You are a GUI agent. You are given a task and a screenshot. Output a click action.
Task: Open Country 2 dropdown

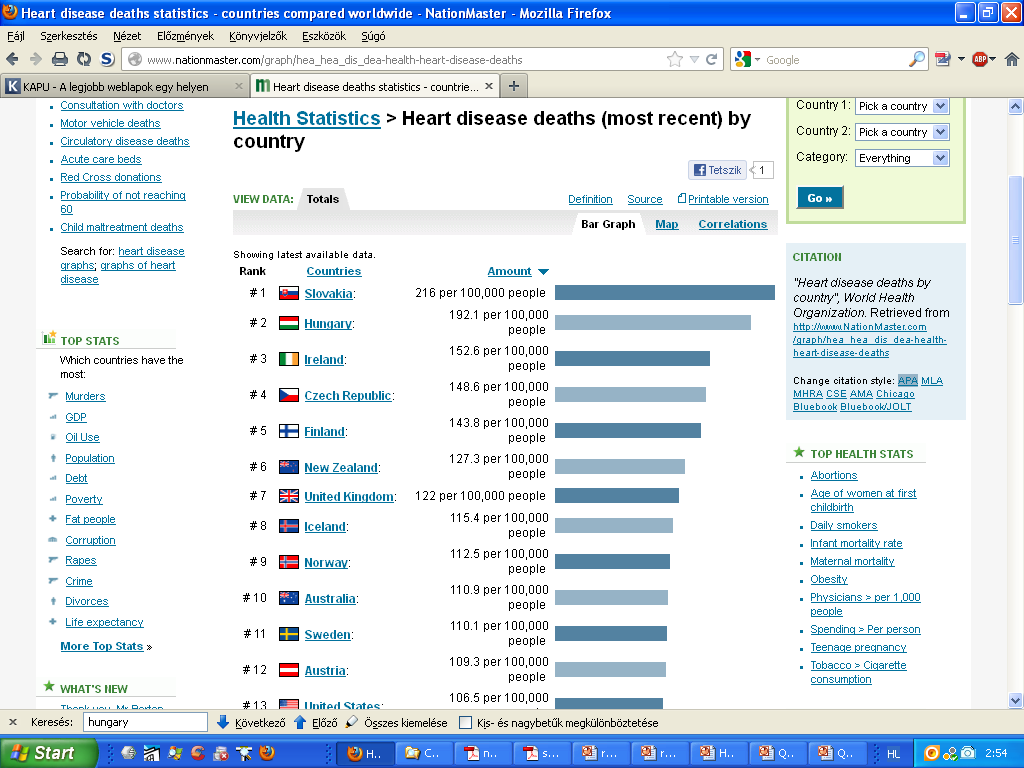tap(902, 132)
